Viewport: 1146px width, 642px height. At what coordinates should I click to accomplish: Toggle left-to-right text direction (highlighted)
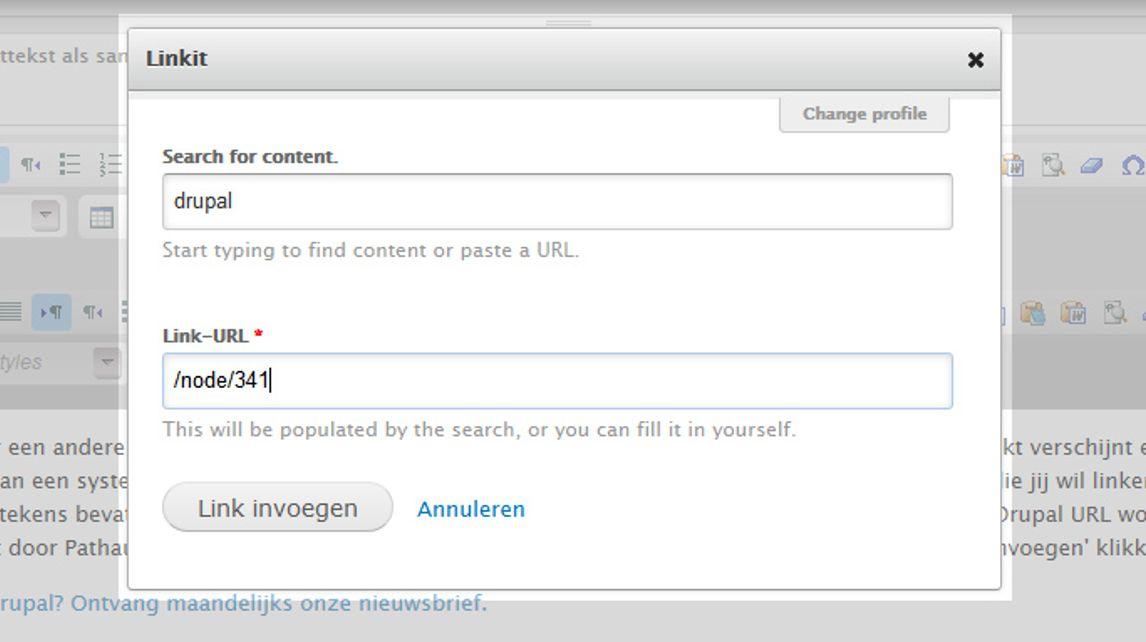pos(51,312)
